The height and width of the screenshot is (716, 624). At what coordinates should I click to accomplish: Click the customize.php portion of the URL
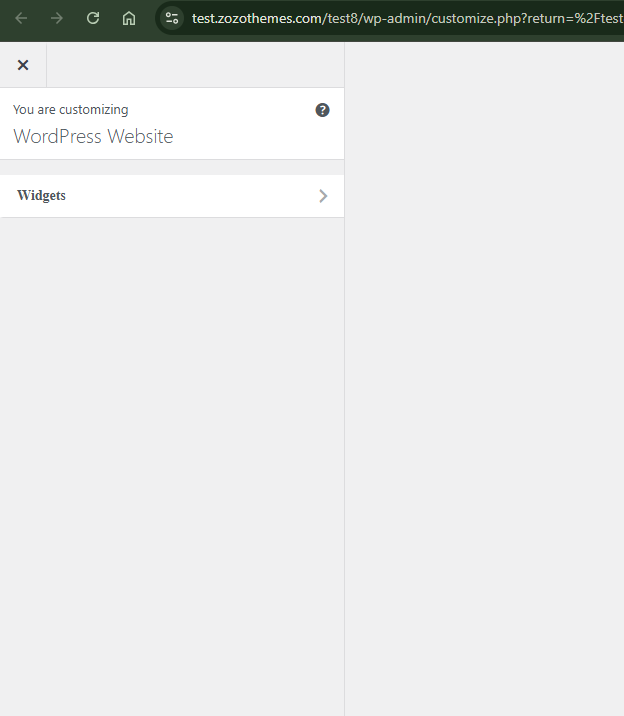[x=474, y=18]
